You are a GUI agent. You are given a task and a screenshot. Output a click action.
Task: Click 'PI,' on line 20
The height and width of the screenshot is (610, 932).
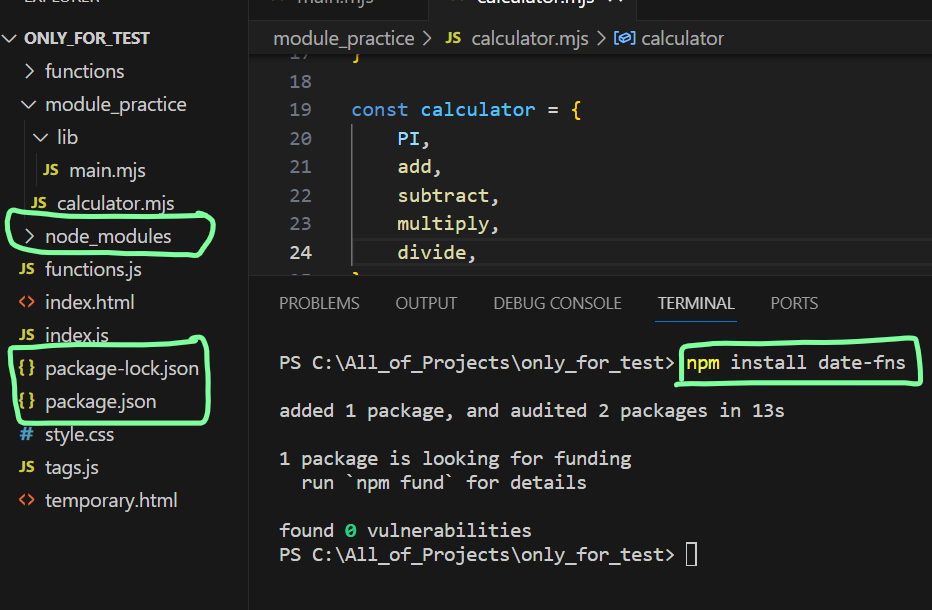tap(413, 139)
